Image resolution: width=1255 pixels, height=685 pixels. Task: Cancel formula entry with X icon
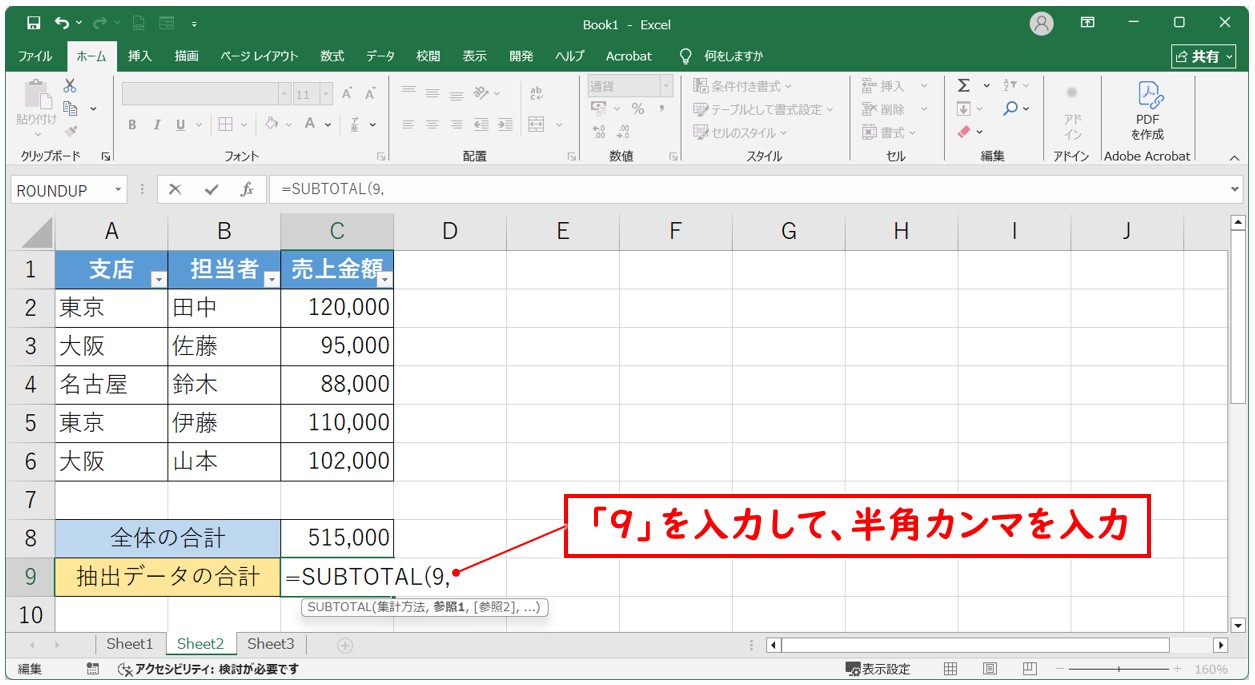(x=175, y=190)
